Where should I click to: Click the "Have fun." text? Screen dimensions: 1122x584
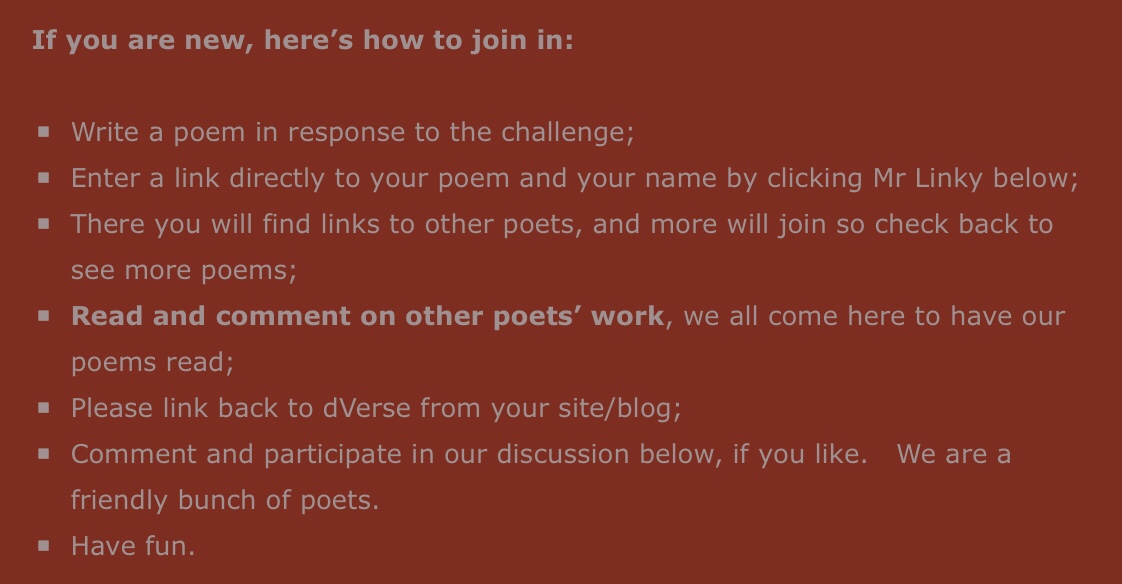(x=132, y=546)
